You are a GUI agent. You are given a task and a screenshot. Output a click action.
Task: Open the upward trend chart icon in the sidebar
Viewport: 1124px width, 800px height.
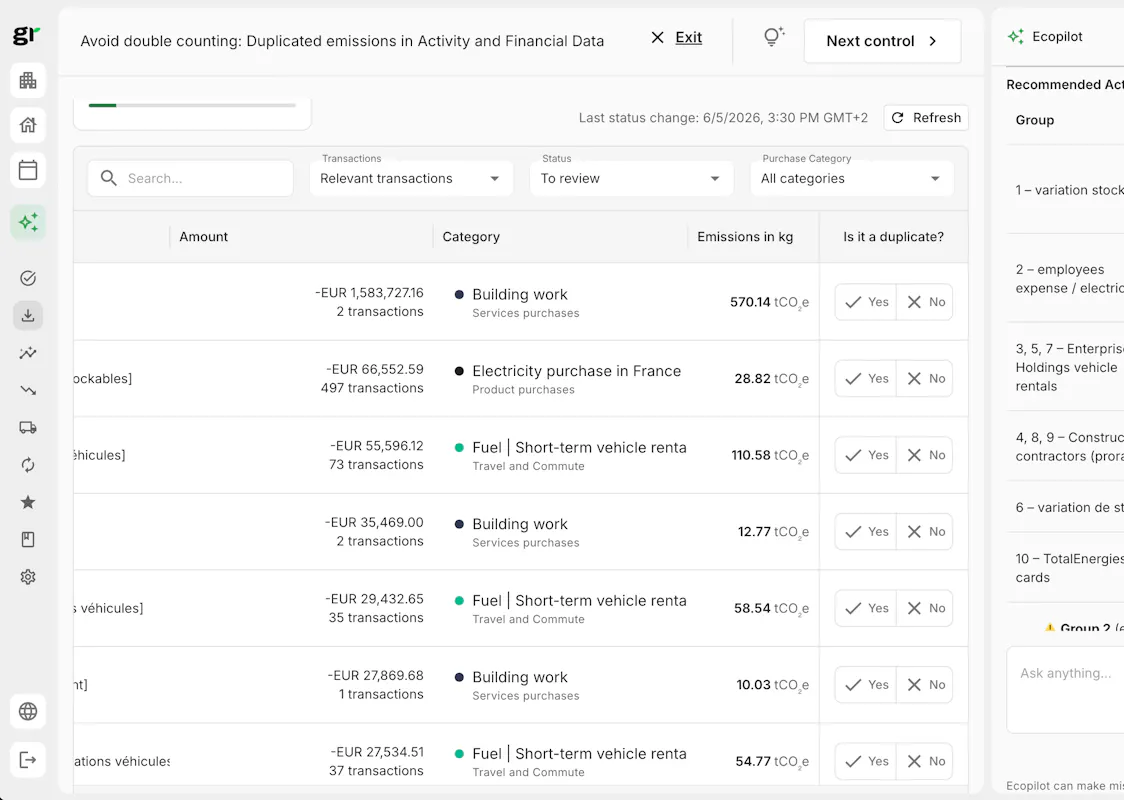(28, 353)
